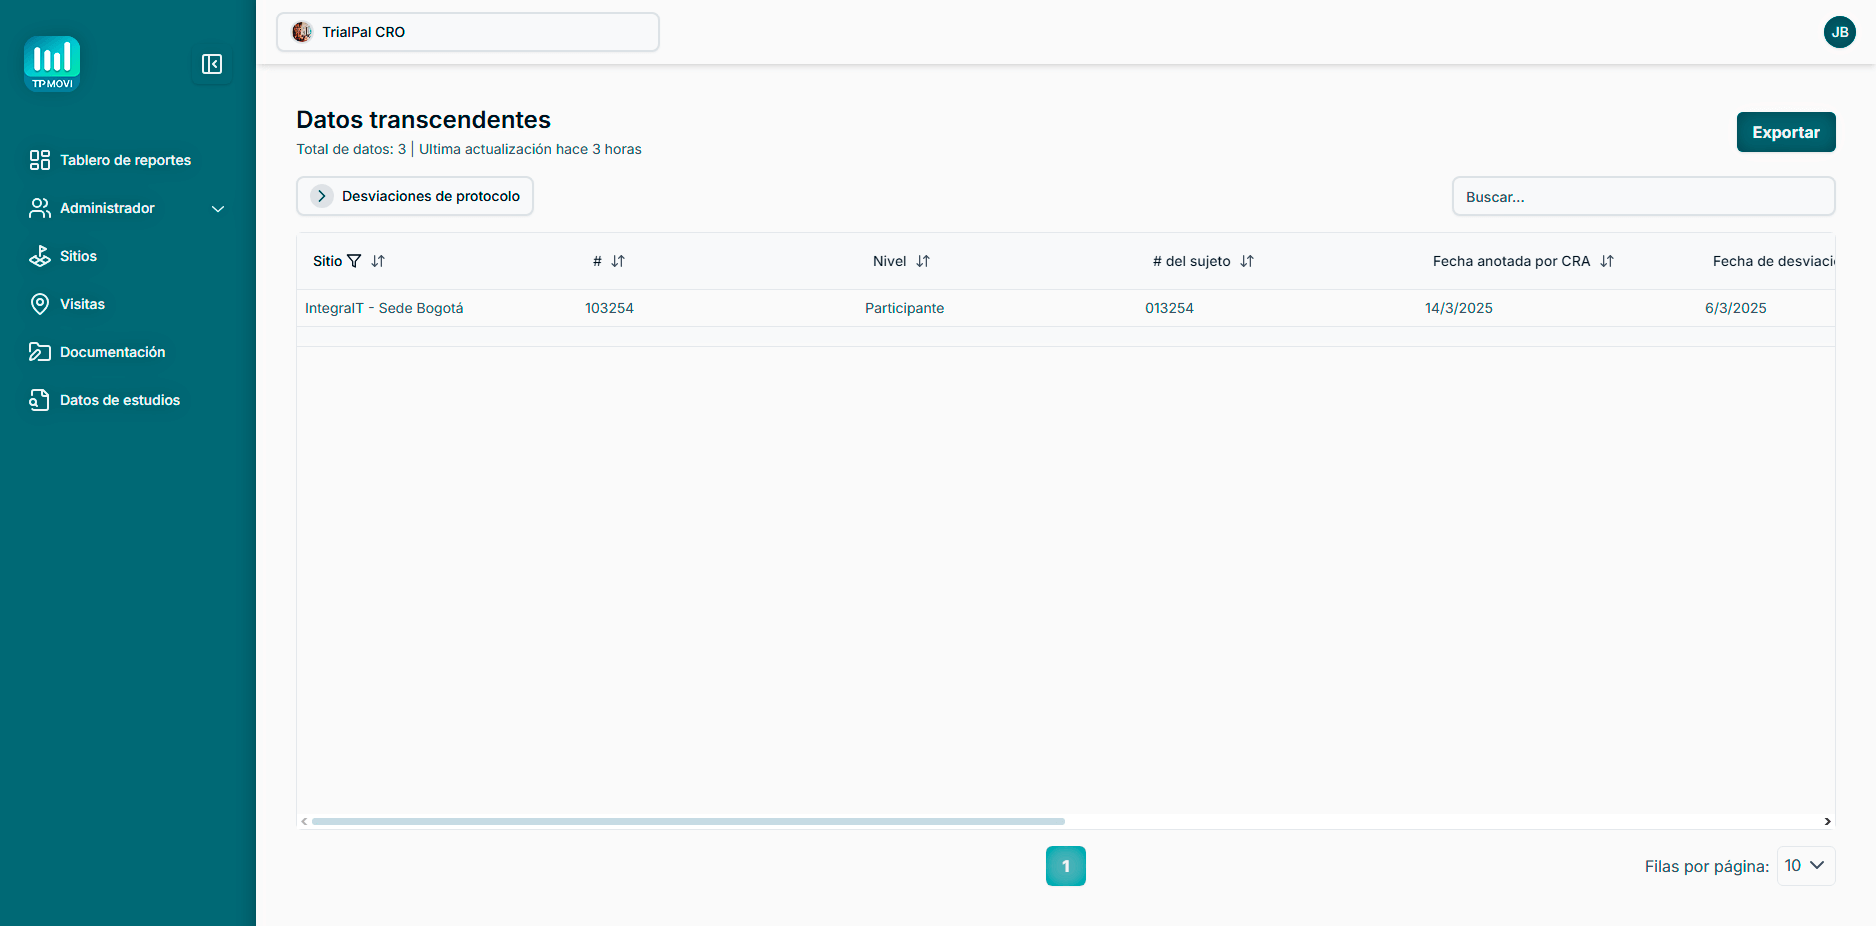Sort the # column

click(x=618, y=261)
